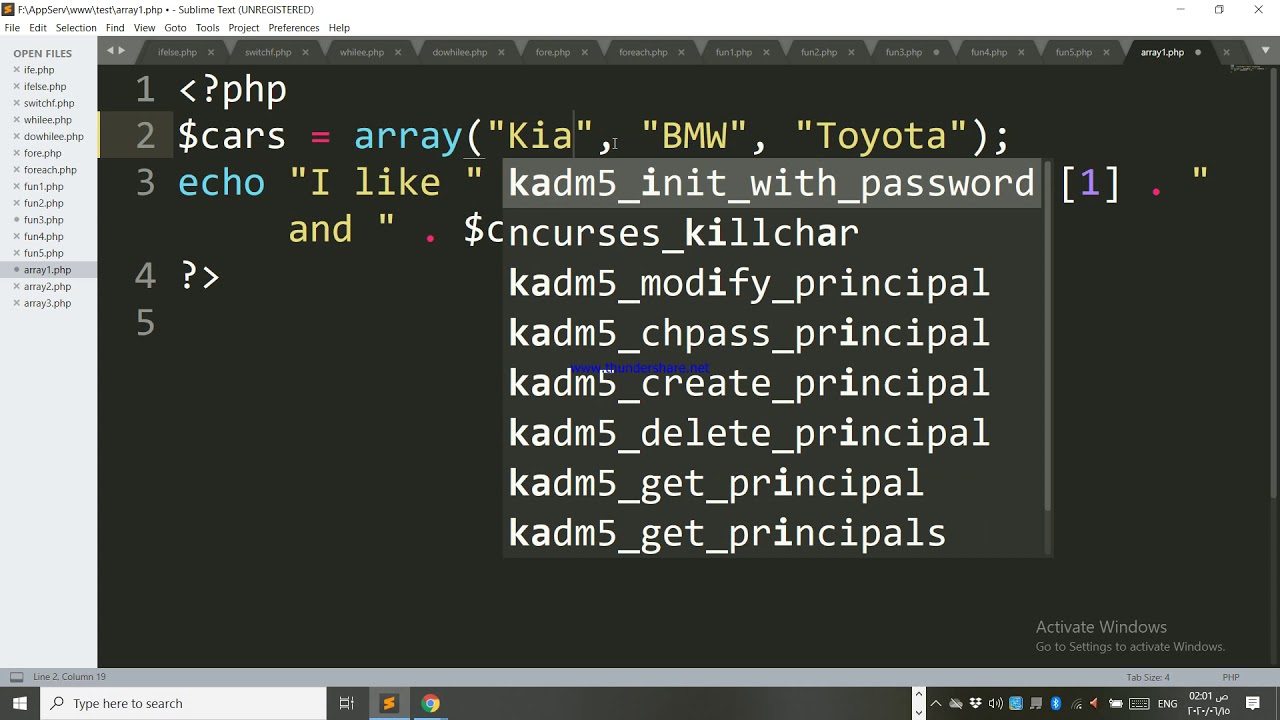Switch to the fore.php tab
1280x720 pixels.
pyautogui.click(x=552, y=52)
